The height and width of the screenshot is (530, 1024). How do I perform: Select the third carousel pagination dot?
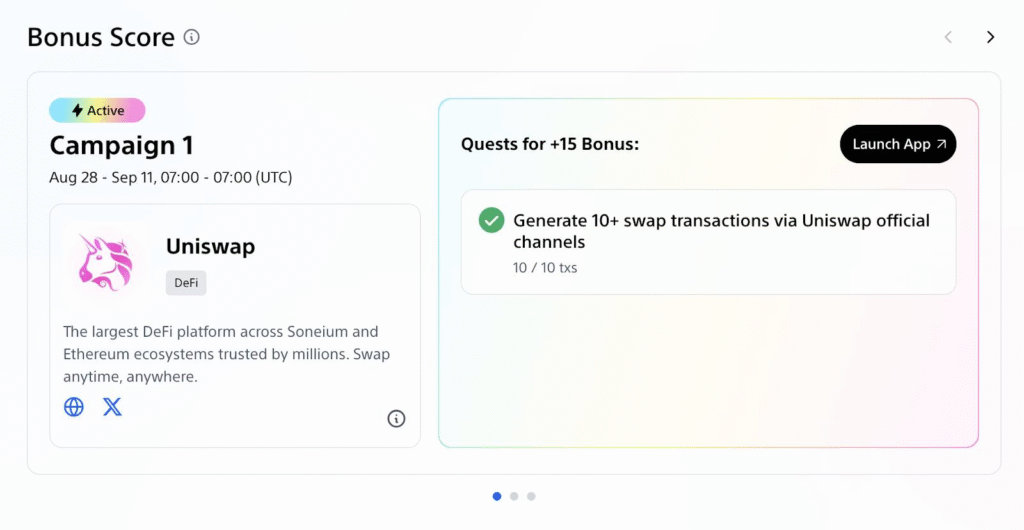pos(531,496)
